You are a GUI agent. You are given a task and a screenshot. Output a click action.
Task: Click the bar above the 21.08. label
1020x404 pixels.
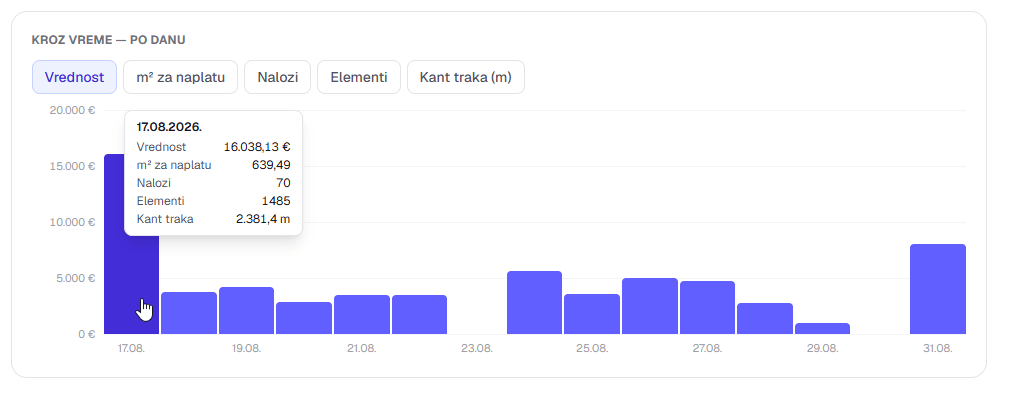click(x=362, y=315)
